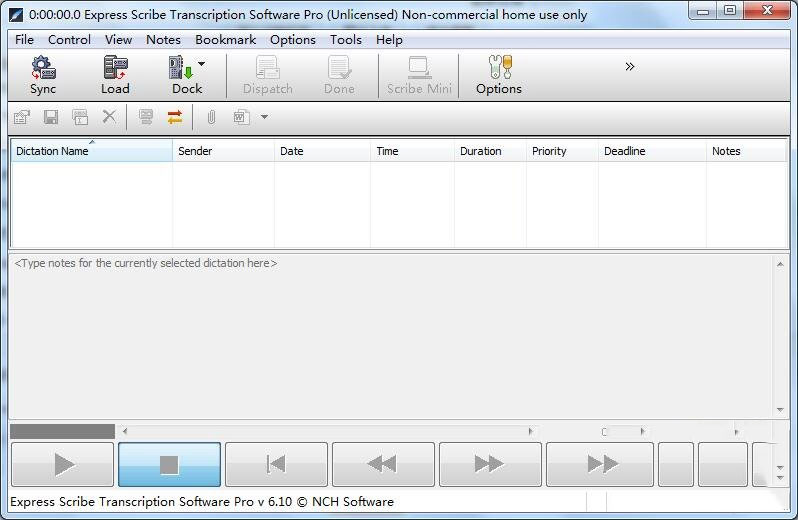Sort by the Deadline column header
Image resolution: width=798 pixels, height=520 pixels.
652,151
